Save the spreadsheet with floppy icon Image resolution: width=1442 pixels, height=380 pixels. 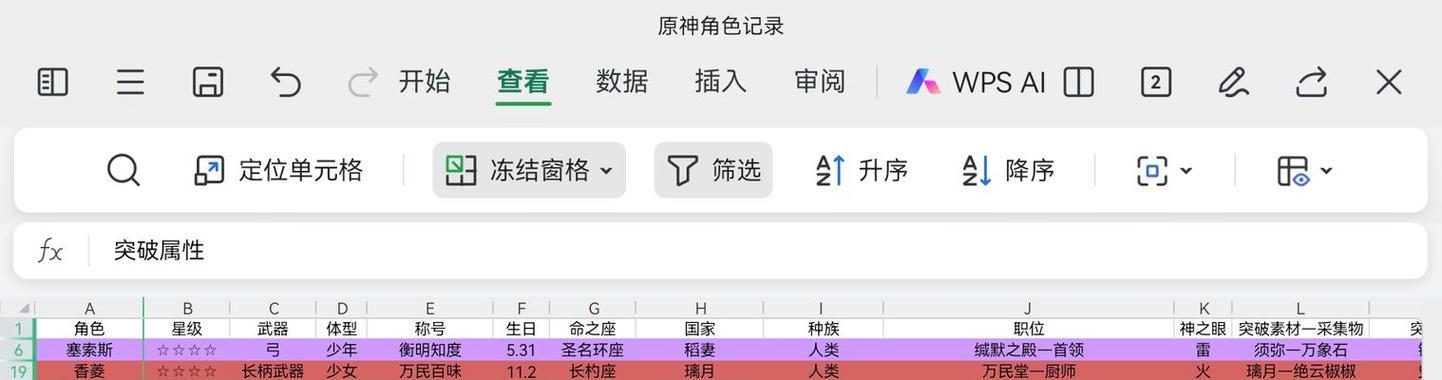[208, 82]
